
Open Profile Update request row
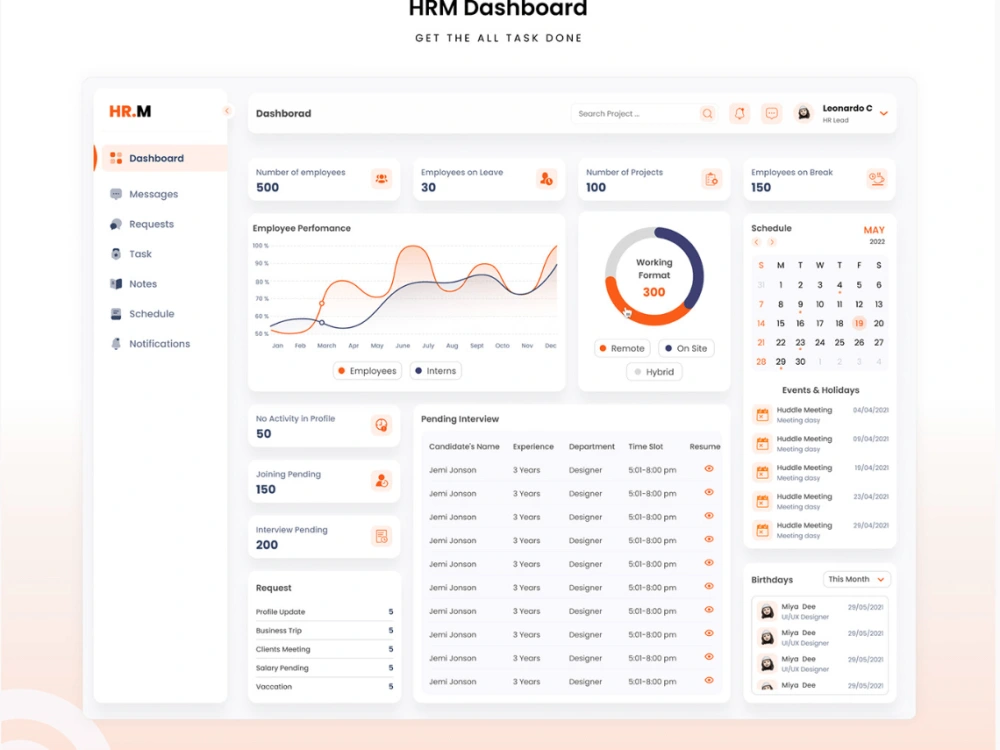[x=324, y=612]
